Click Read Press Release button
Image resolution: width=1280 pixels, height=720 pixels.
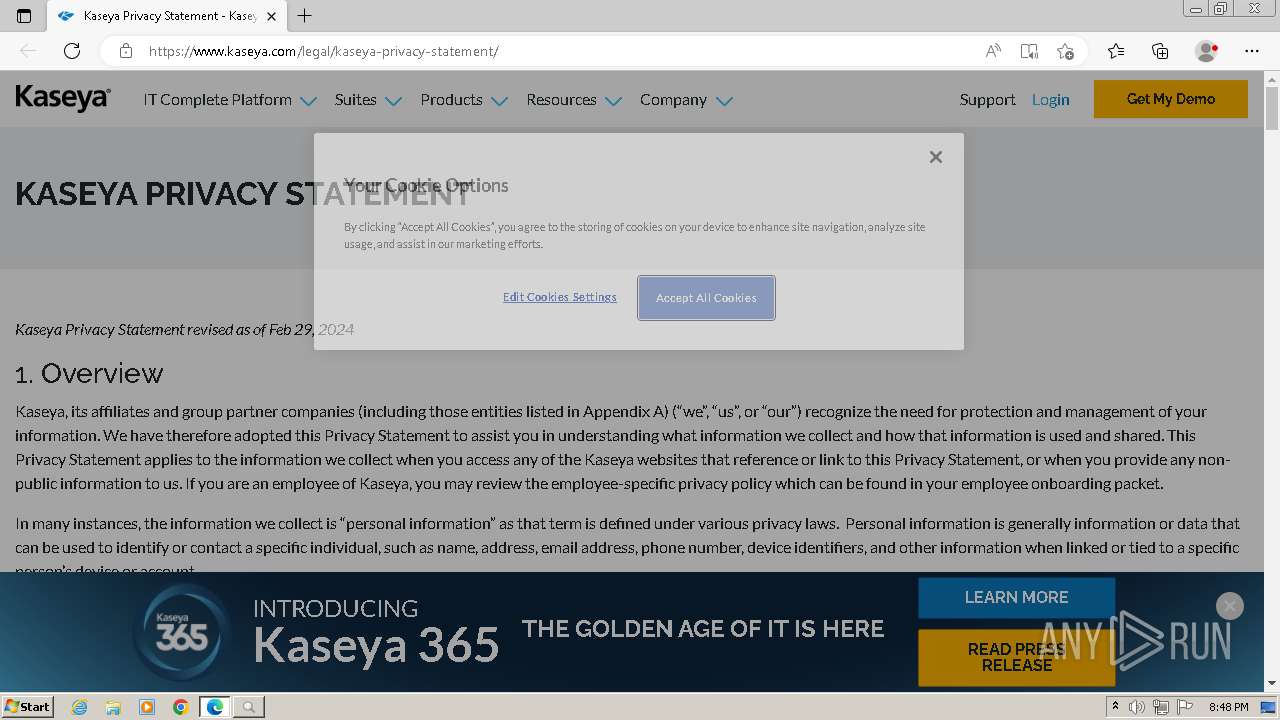pos(1016,657)
